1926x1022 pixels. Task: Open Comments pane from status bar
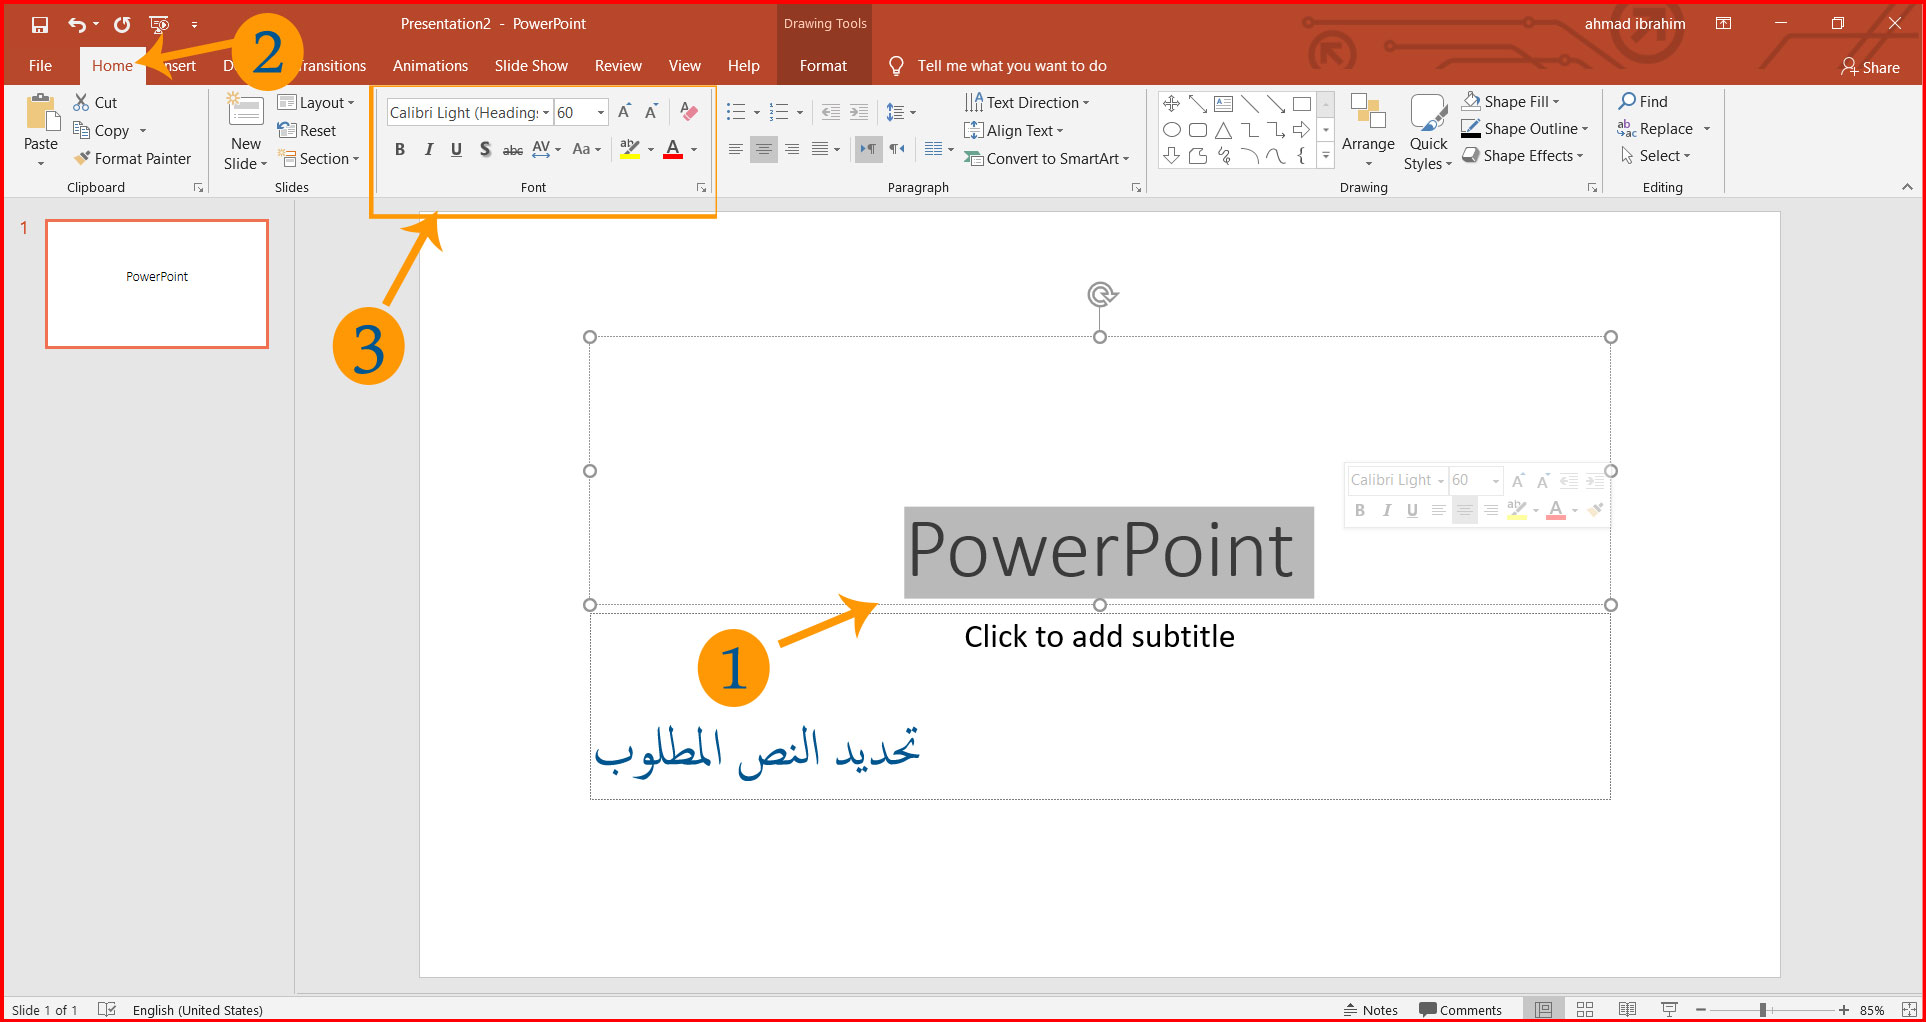point(1461,1010)
